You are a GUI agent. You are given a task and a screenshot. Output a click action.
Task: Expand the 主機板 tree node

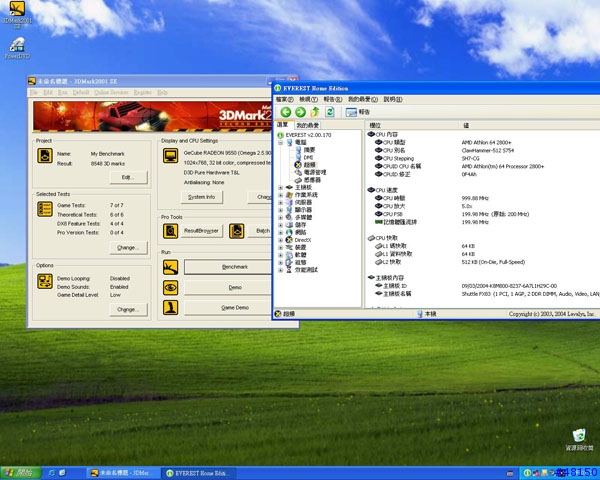[280, 187]
